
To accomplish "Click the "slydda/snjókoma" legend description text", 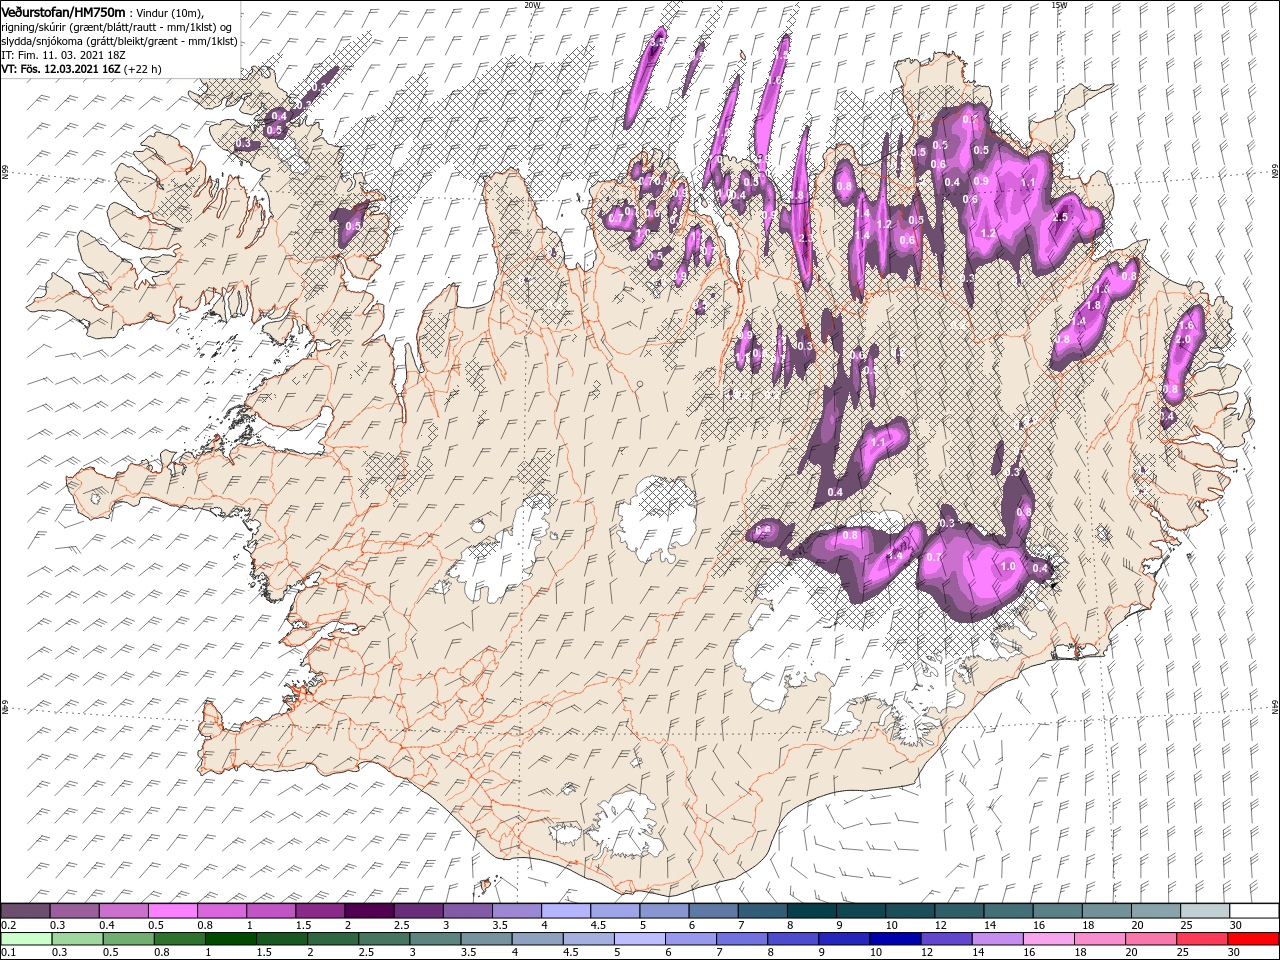I will [43, 41].
